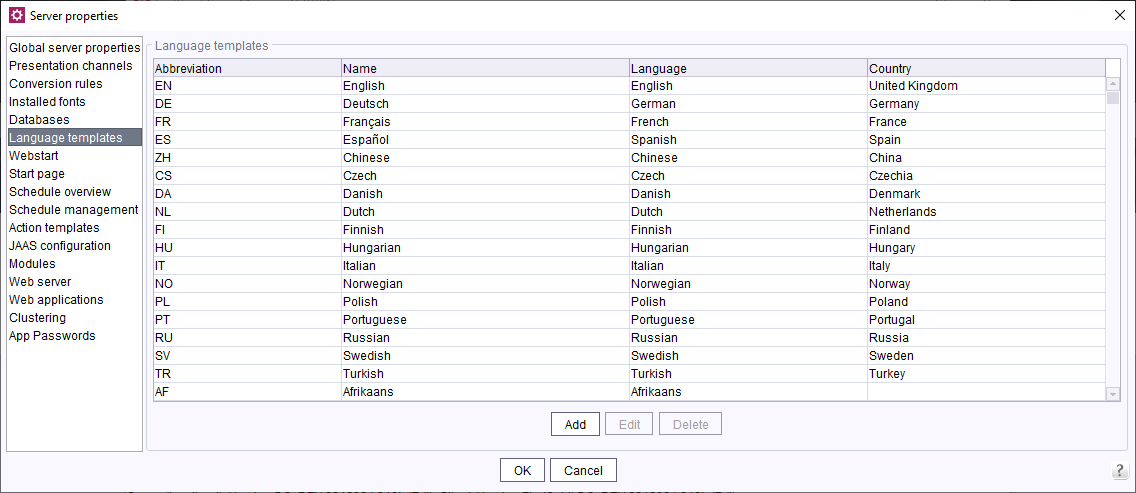This screenshot has height=493, width=1136.
Task: Select Language templates in sidebar
Action: coord(75,138)
